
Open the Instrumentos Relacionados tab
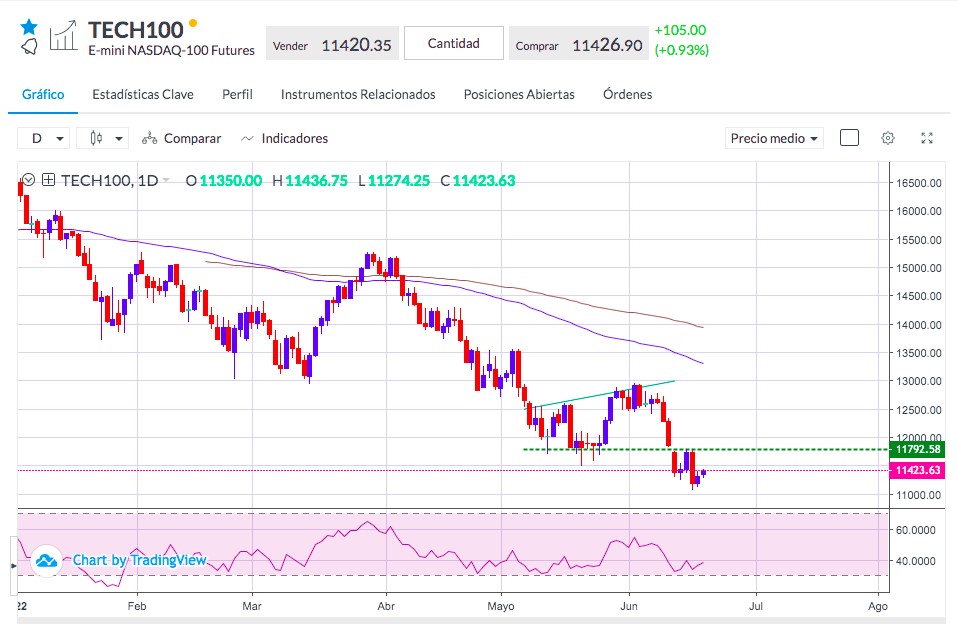(358, 95)
